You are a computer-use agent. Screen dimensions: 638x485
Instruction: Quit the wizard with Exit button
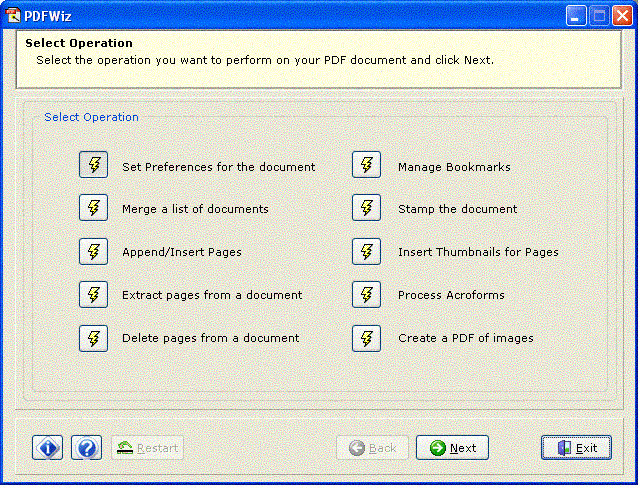[576, 448]
